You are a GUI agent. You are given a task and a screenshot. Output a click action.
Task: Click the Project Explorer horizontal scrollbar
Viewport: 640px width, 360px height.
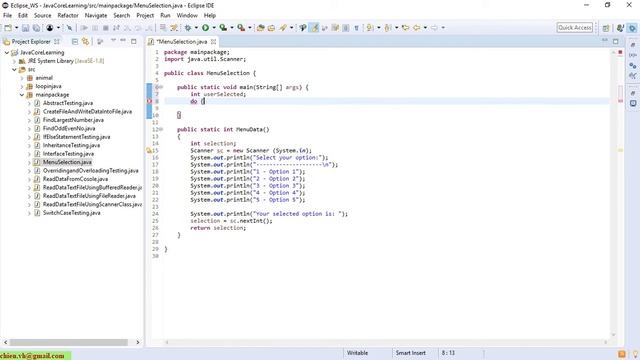pyautogui.click(x=69, y=342)
